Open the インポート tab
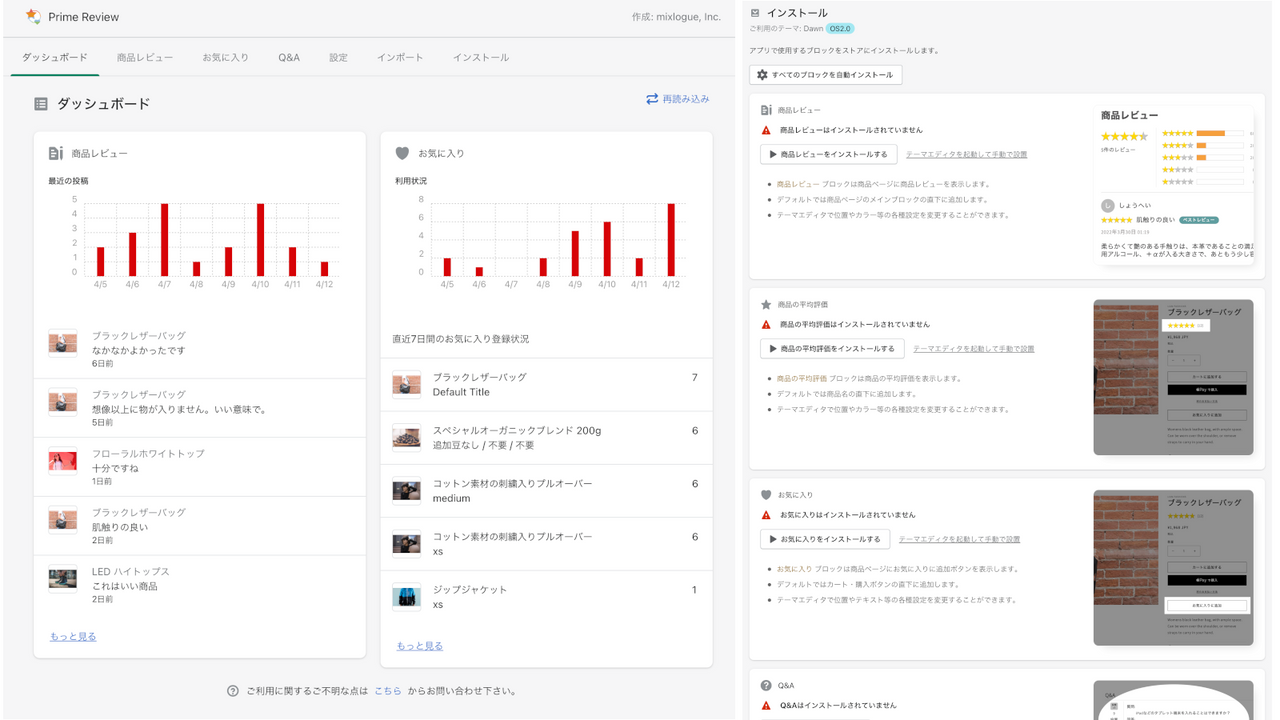Image resolution: width=1280 pixels, height=720 pixels. pyautogui.click(x=400, y=57)
